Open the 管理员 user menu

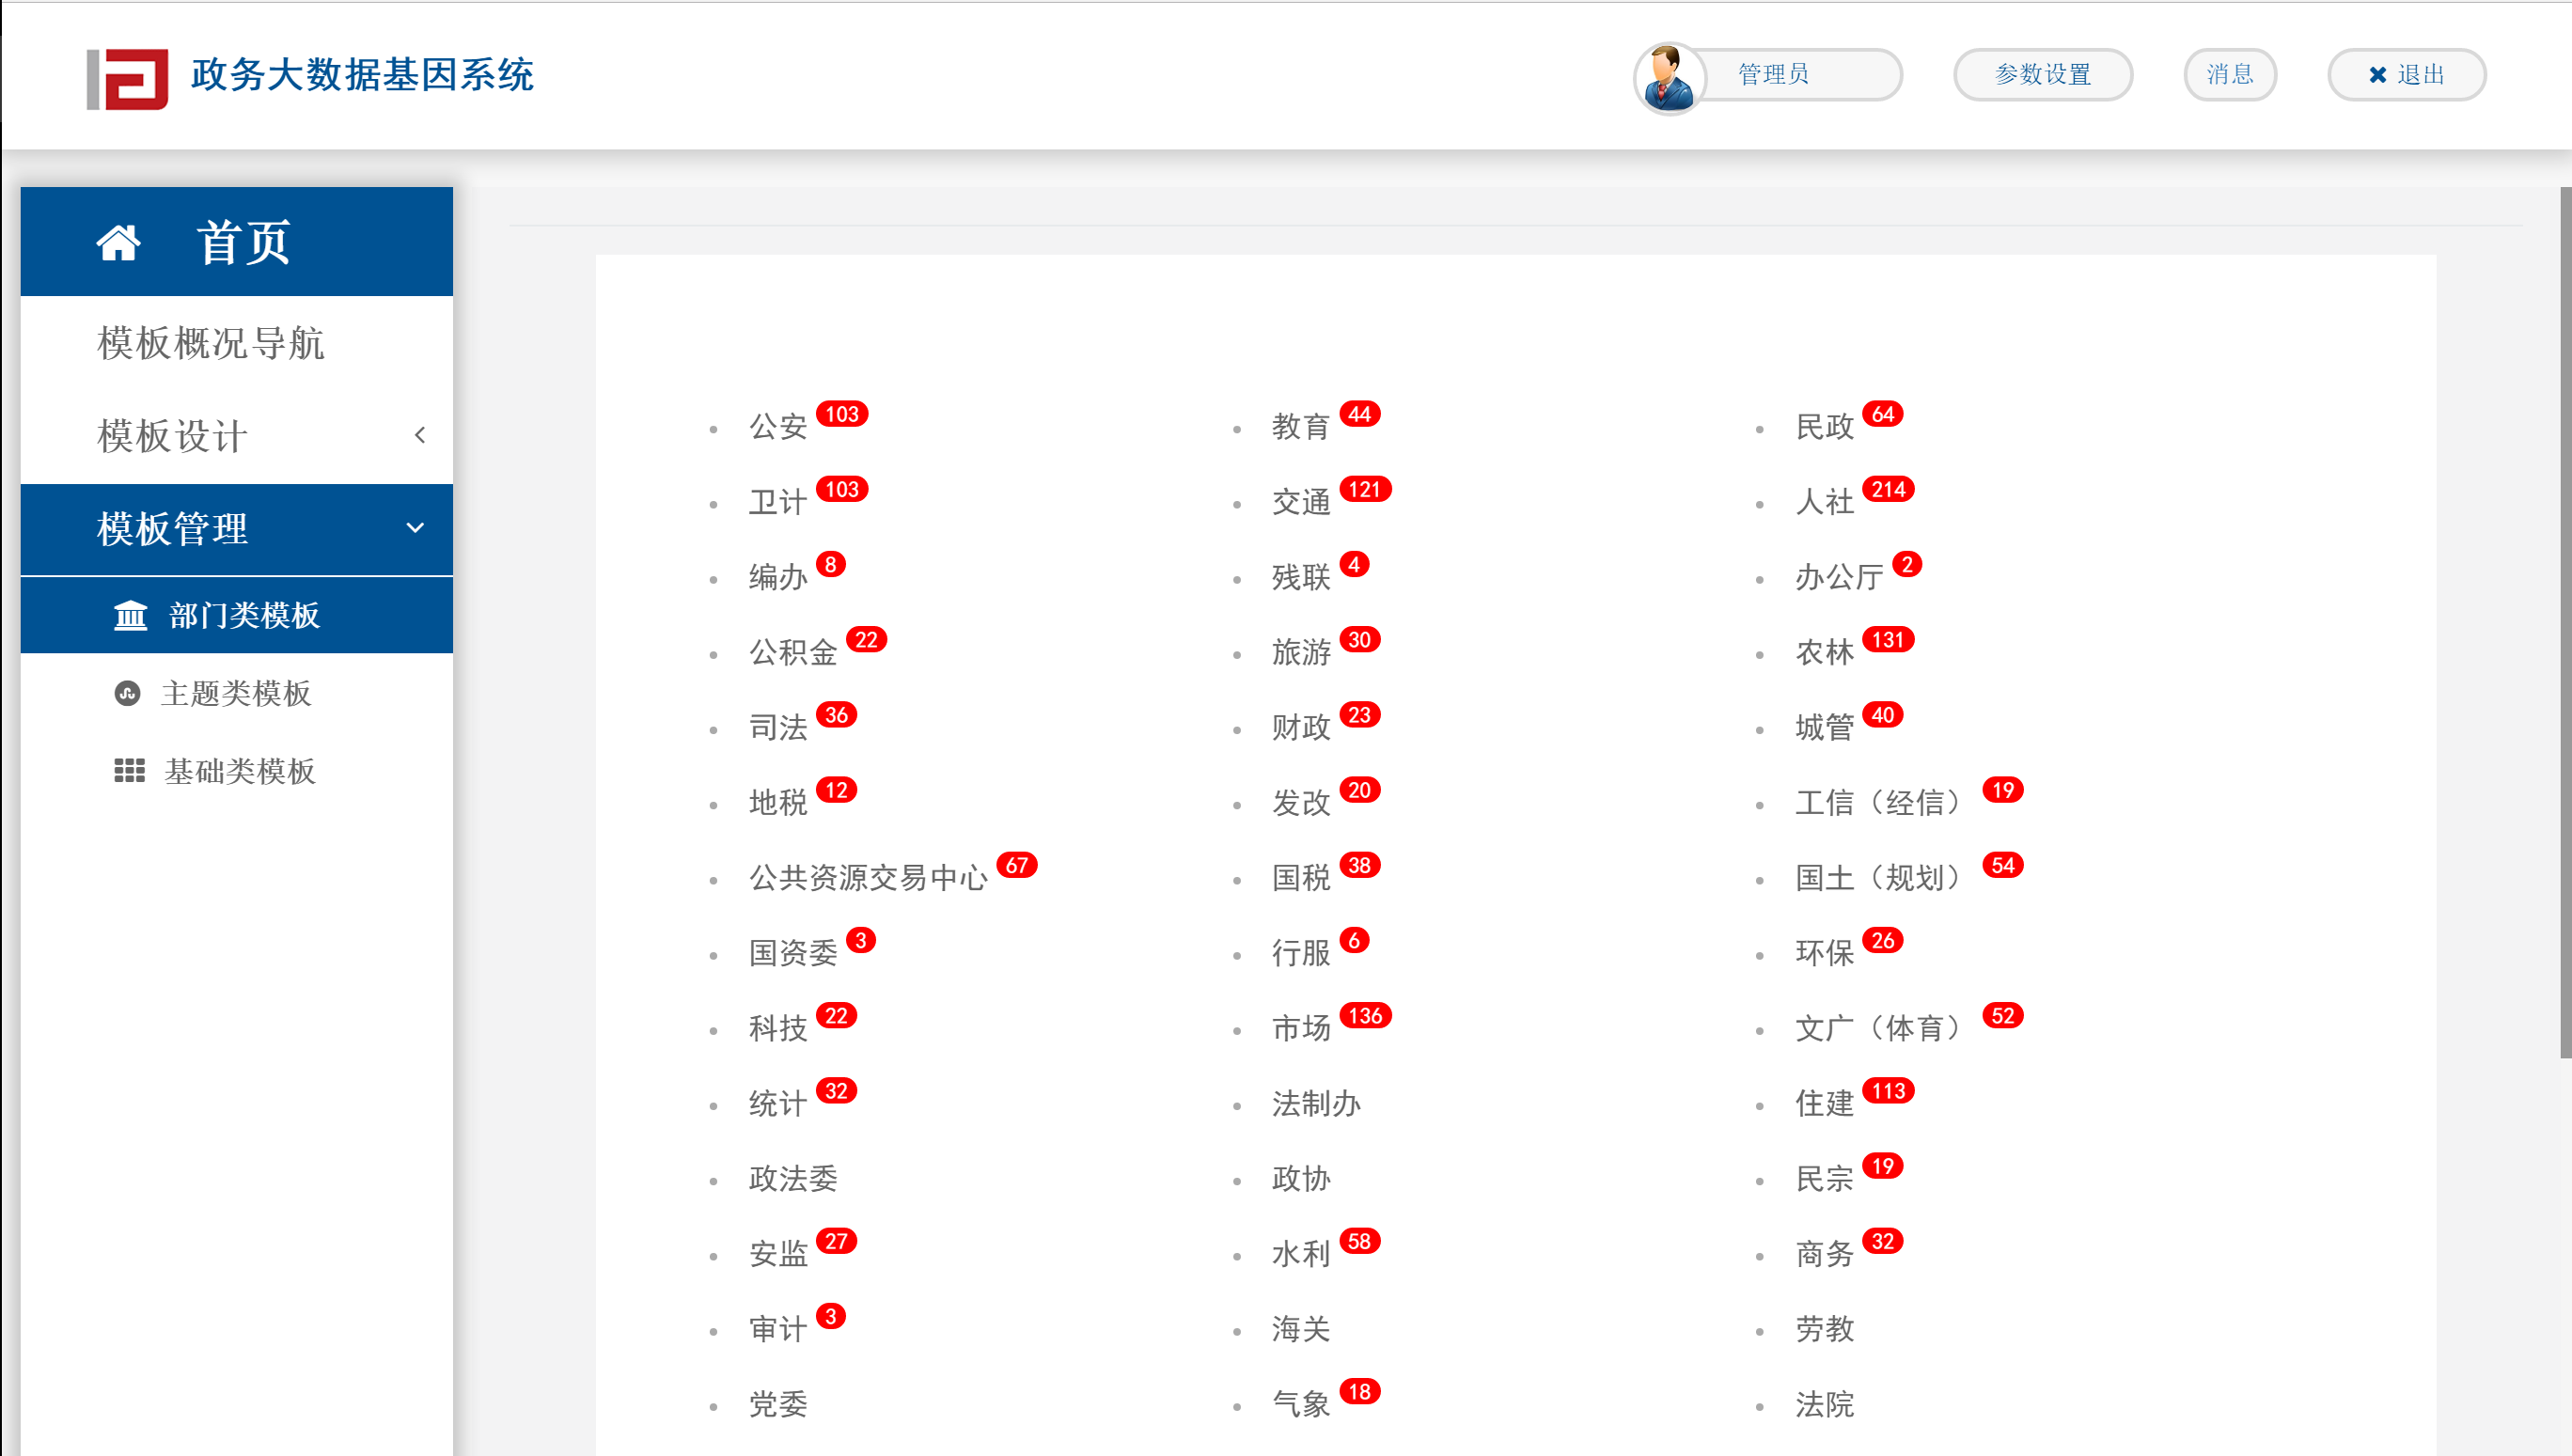[1773, 75]
